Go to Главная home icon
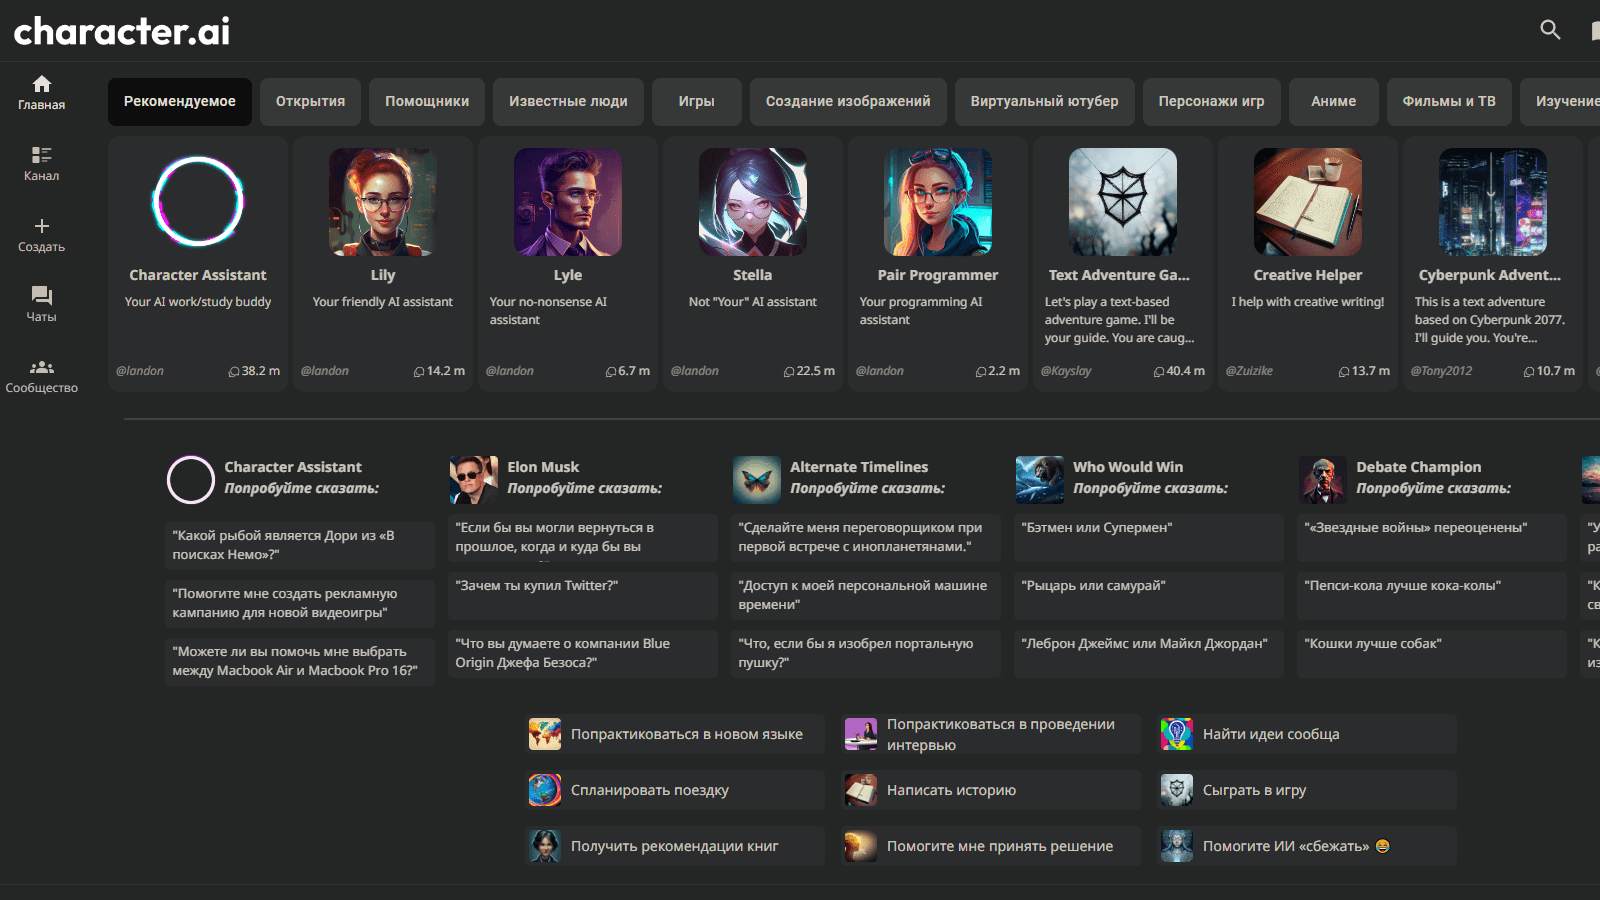 point(41,84)
